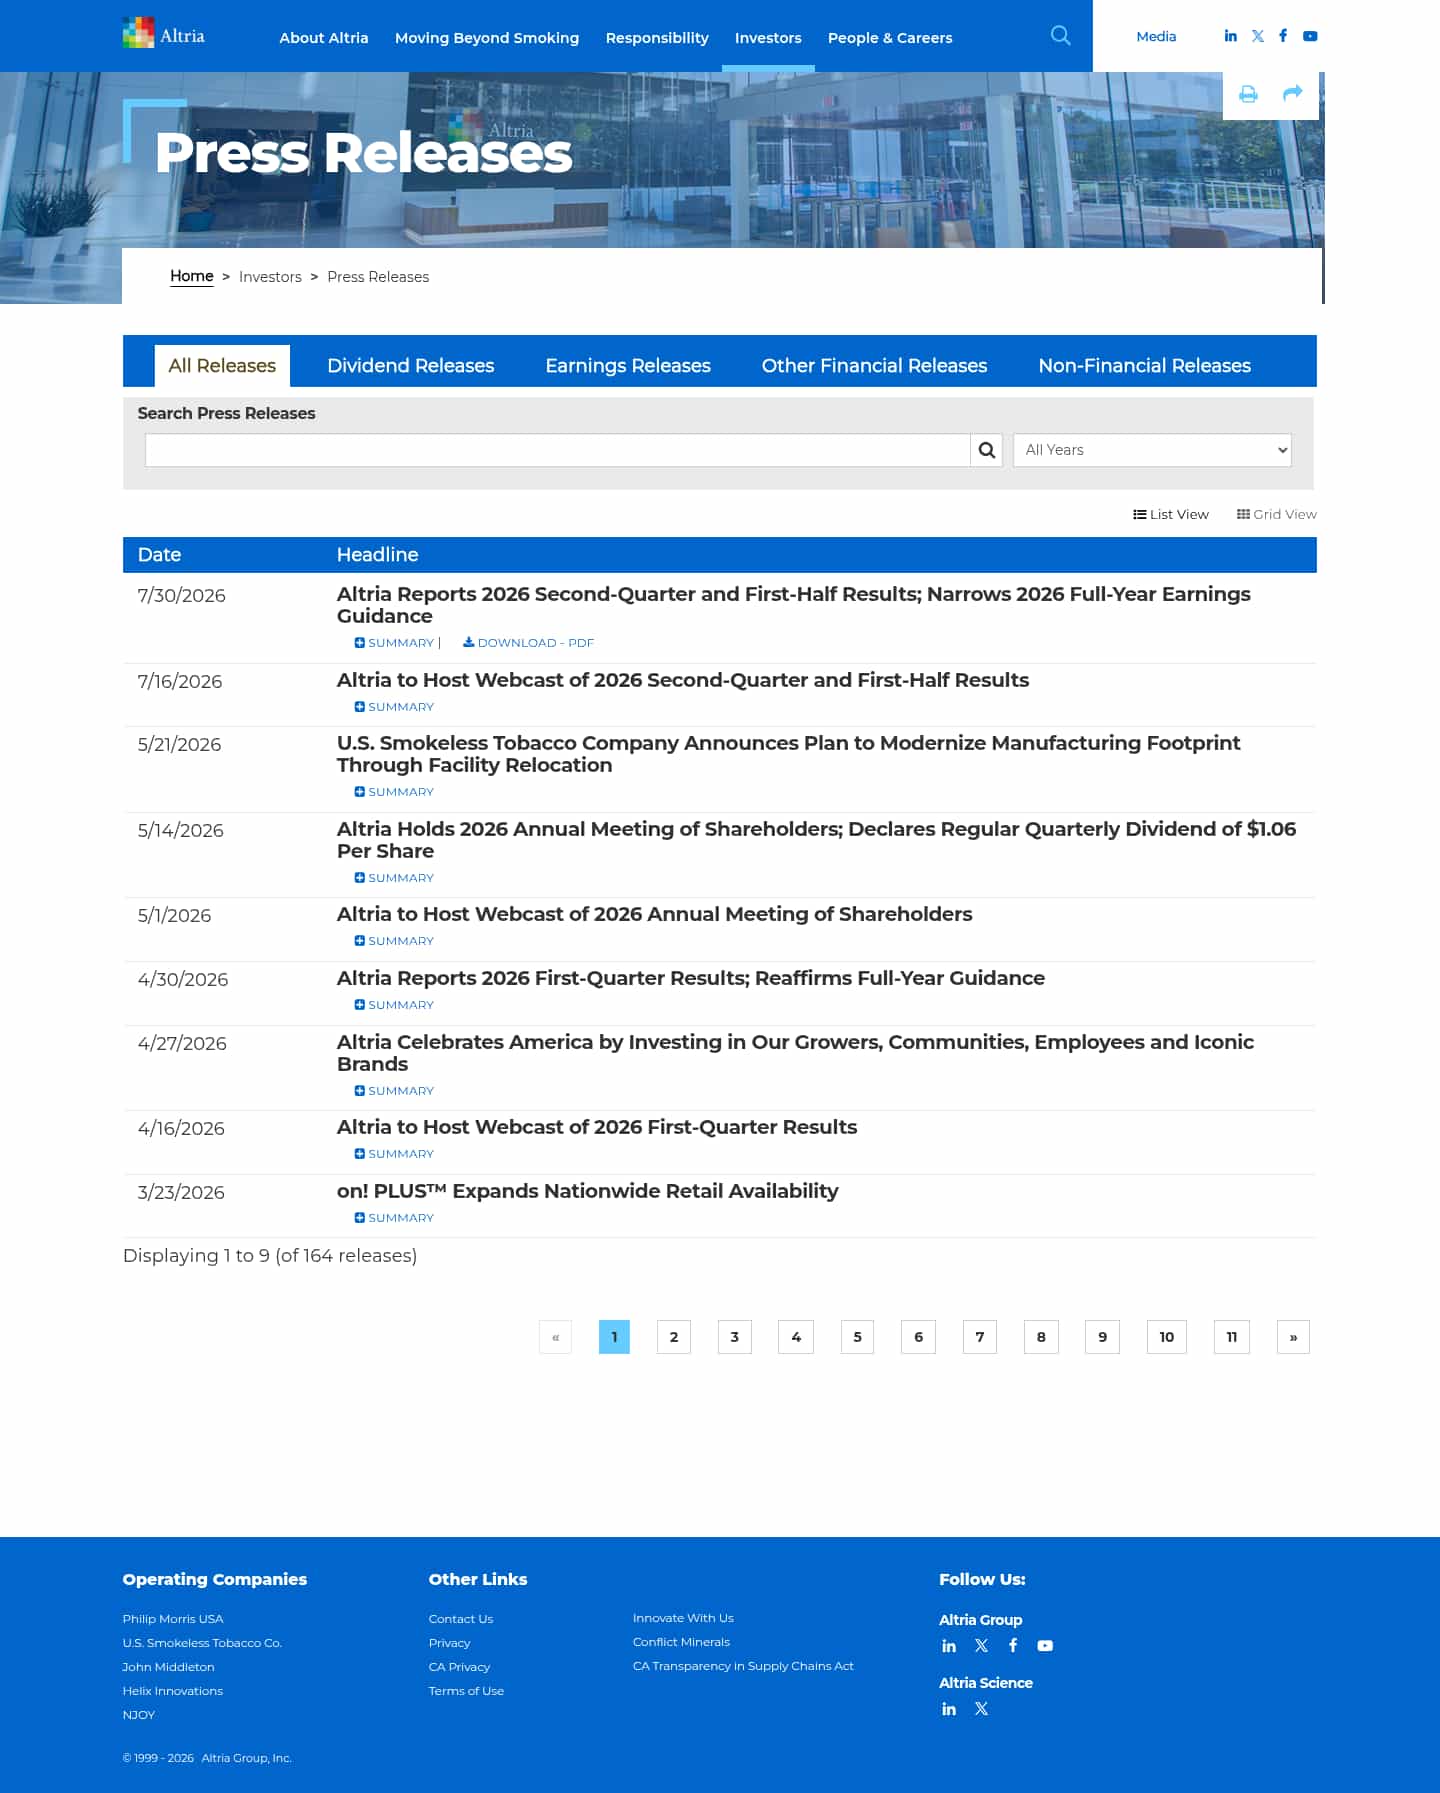The height and width of the screenshot is (1793, 1440).
Task: Switch to List View
Action: [1170, 514]
